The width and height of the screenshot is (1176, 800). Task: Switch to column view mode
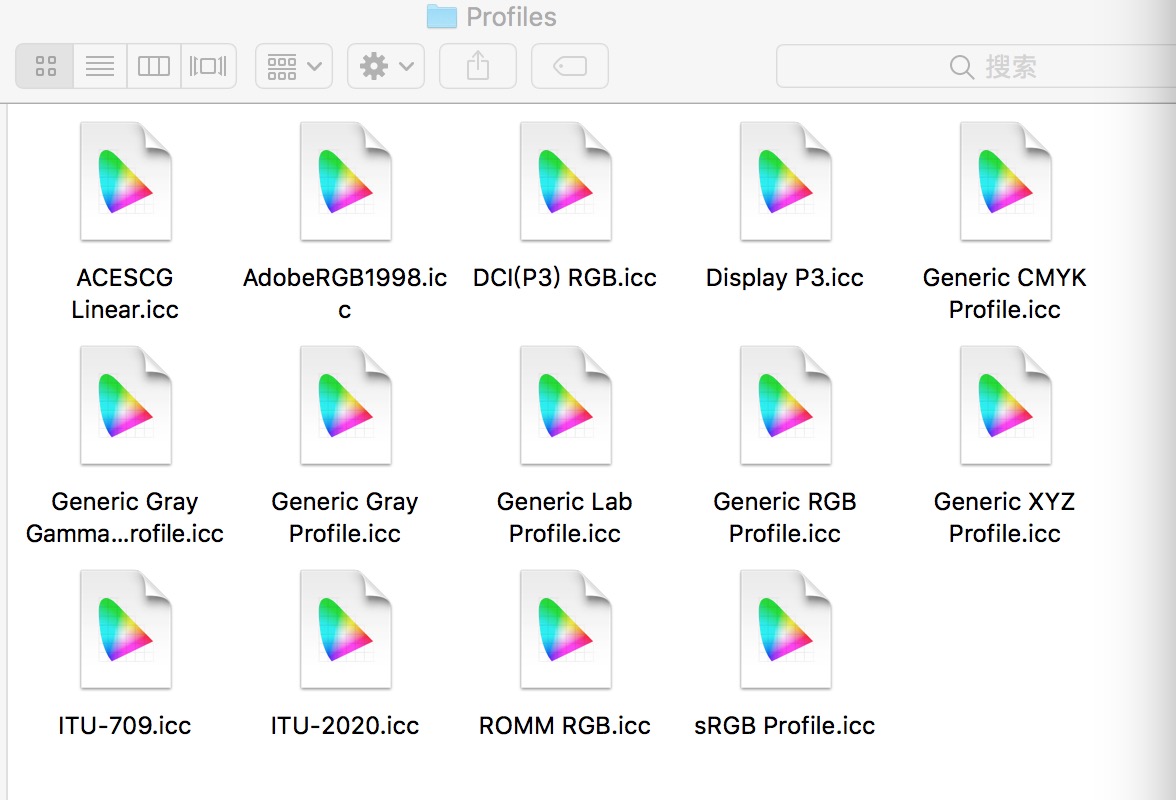(154, 67)
